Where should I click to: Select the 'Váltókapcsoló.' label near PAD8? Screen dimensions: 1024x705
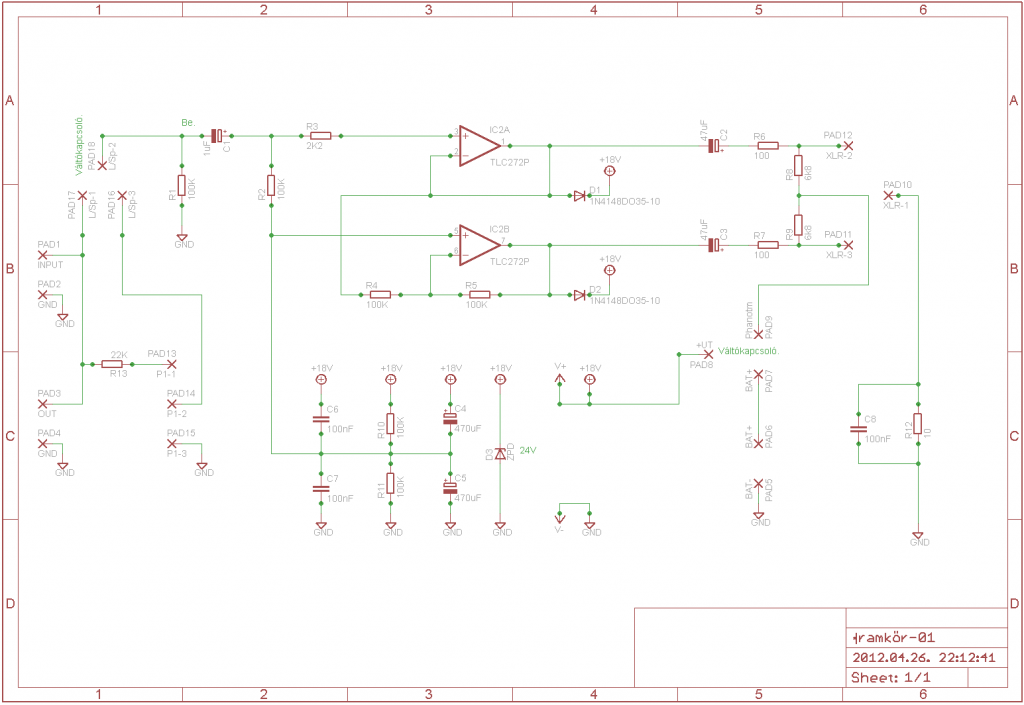click(748, 351)
